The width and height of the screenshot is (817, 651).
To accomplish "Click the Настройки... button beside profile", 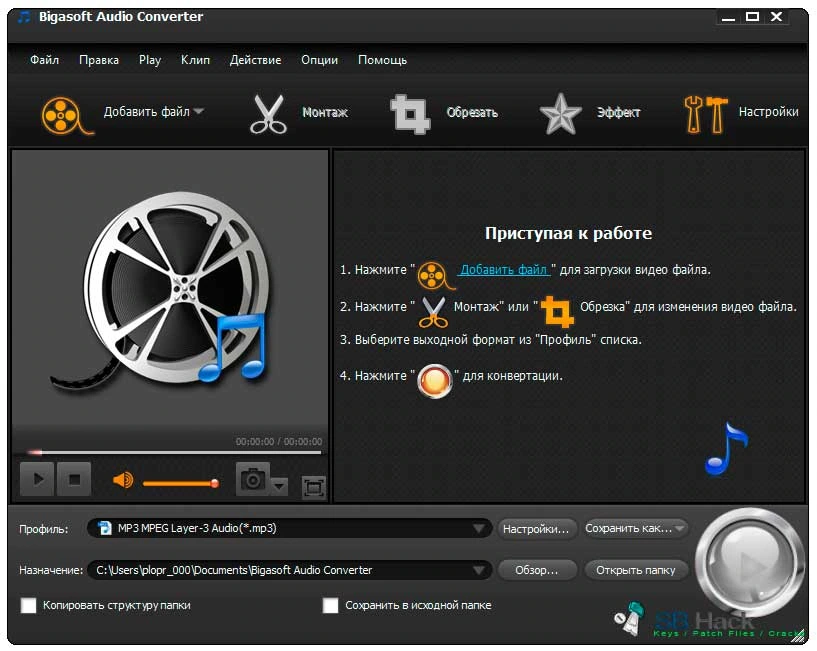I will click(x=536, y=529).
